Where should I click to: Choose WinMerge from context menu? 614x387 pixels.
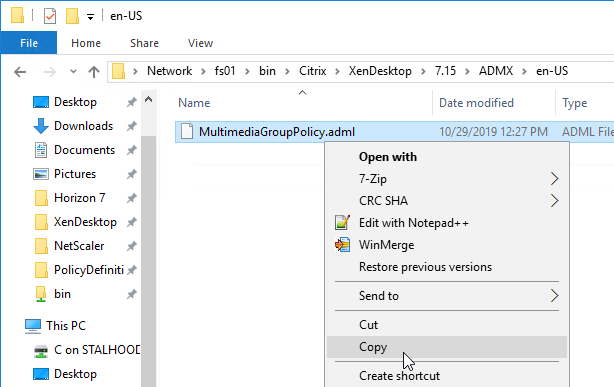[x=447, y=245]
